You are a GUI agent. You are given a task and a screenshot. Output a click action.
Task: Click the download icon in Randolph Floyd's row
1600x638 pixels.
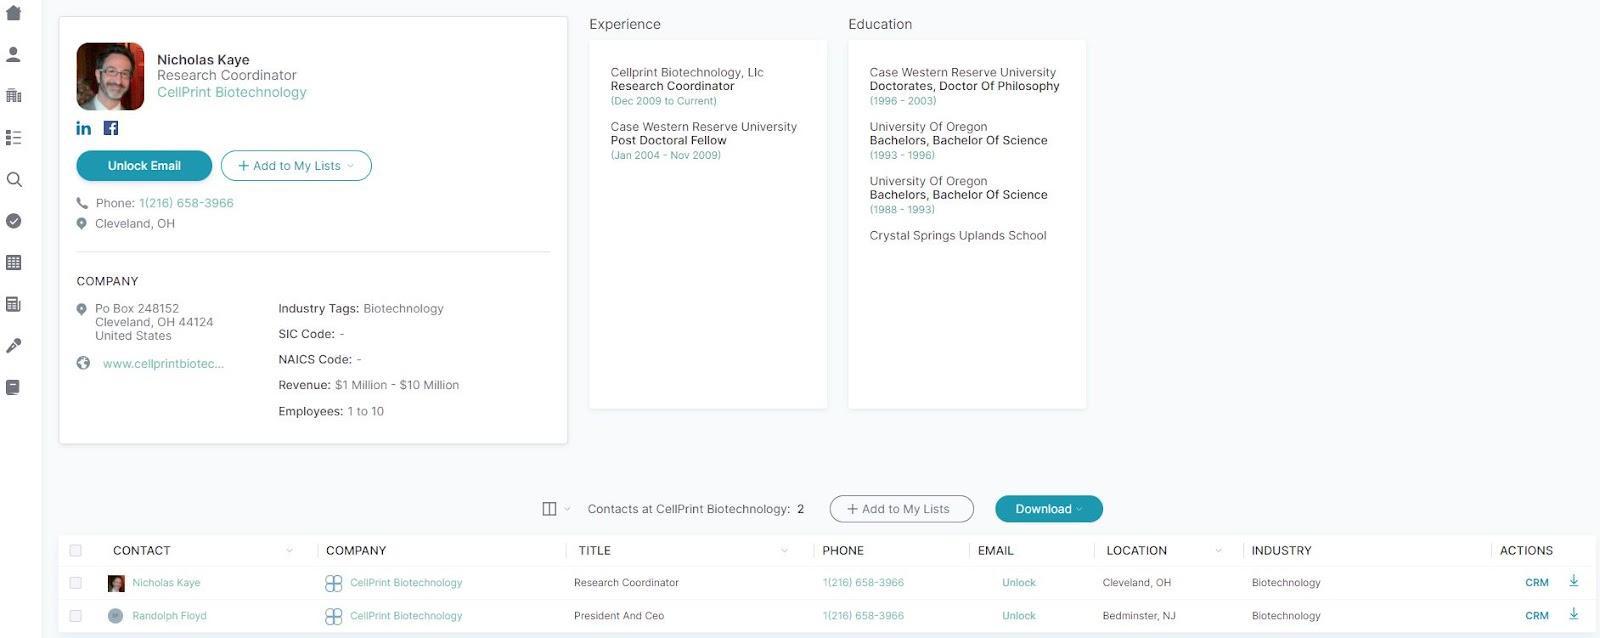point(1573,614)
